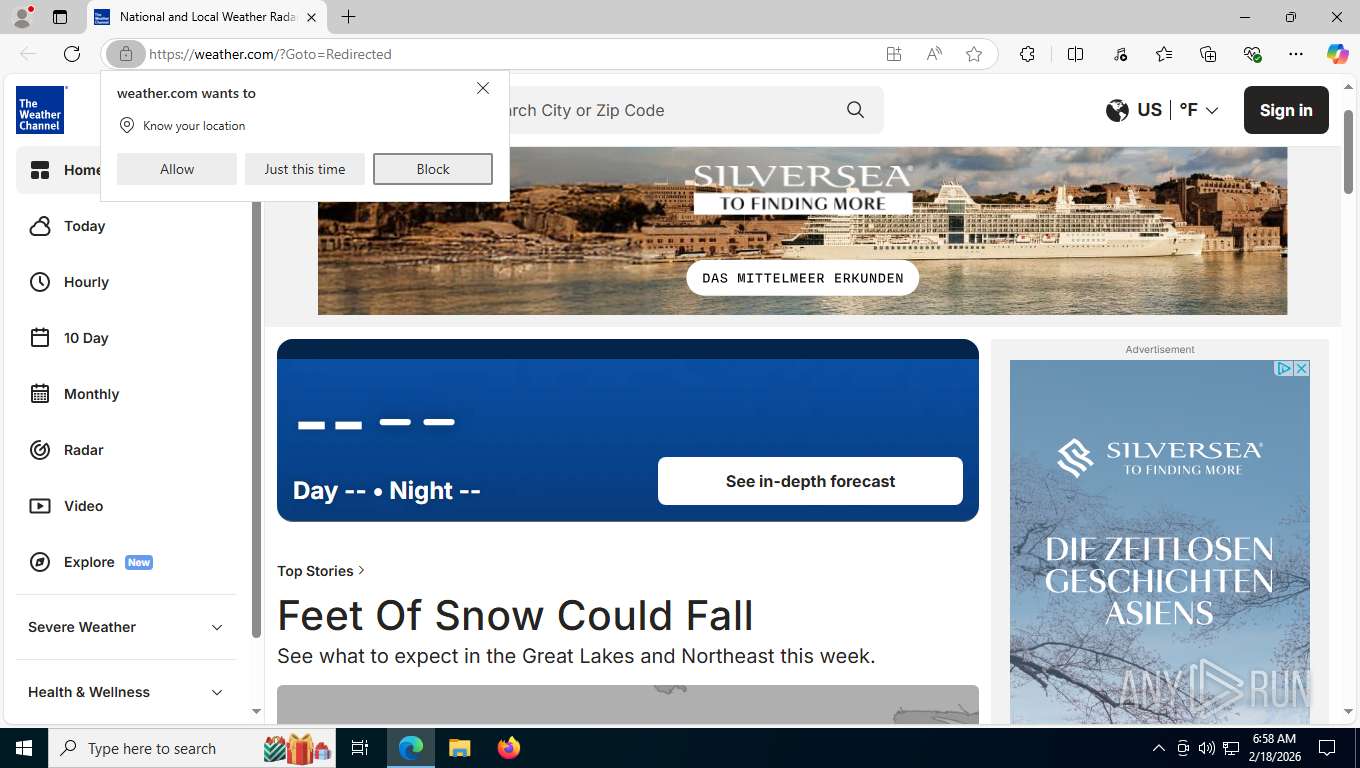The width and height of the screenshot is (1360, 768).
Task: Open Edge Settings and more menu
Action: 1296,54
